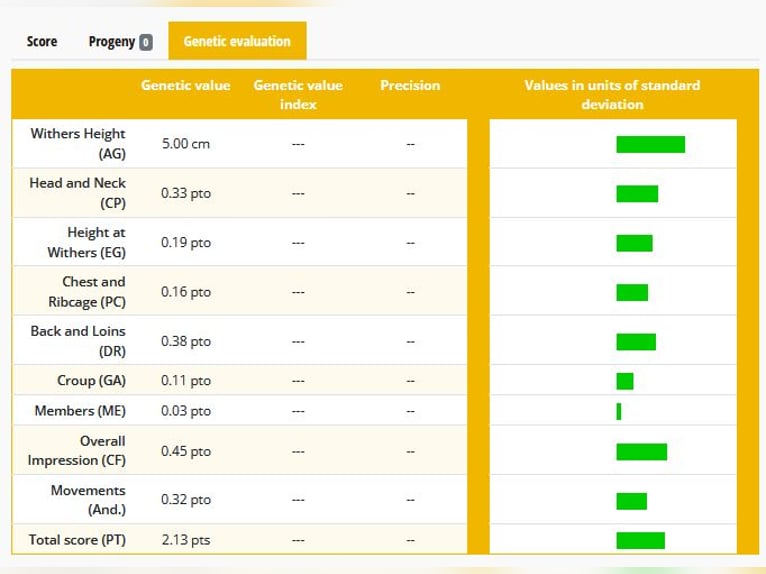The width and height of the screenshot is (766, 574).
Task: Click the Total score 2.13 pts value
Action: pyautogui.click(x=186, y=540)
